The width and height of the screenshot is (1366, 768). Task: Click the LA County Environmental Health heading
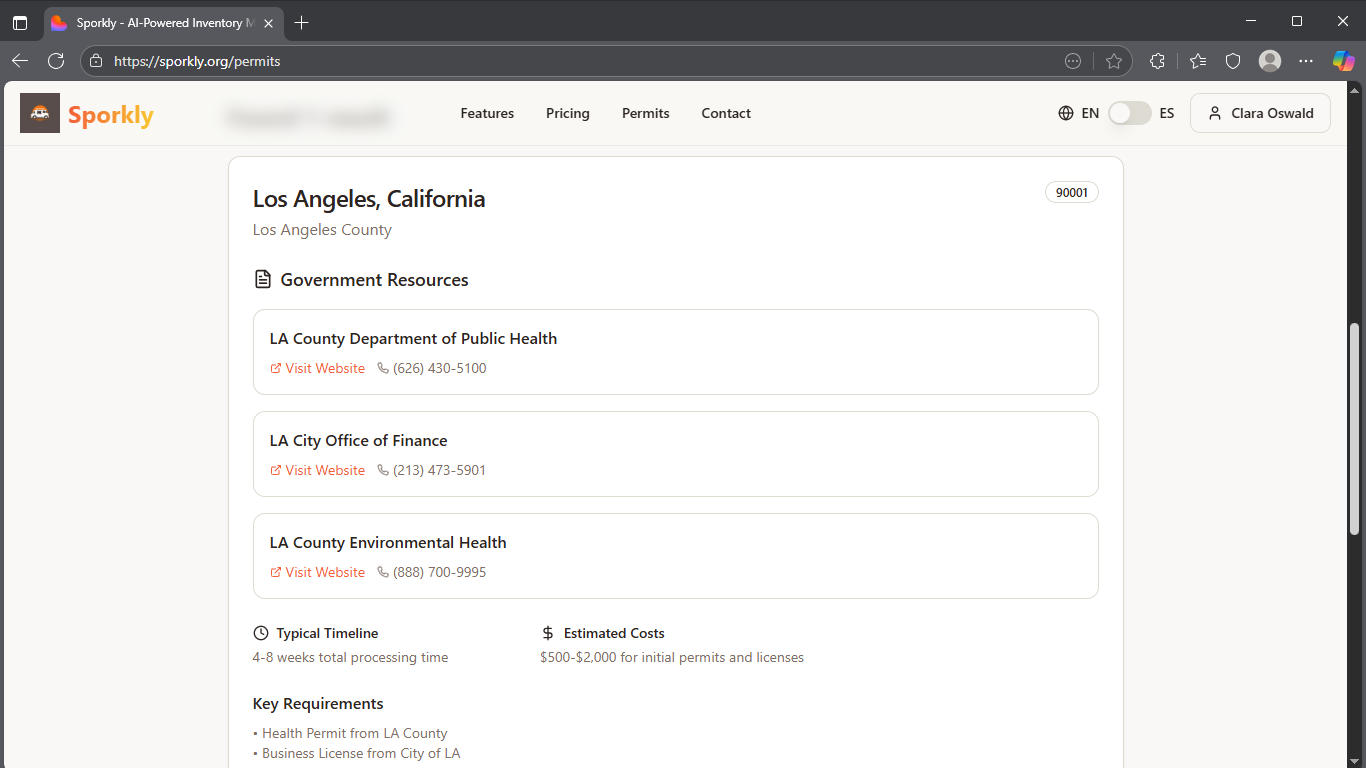point(388,542)
